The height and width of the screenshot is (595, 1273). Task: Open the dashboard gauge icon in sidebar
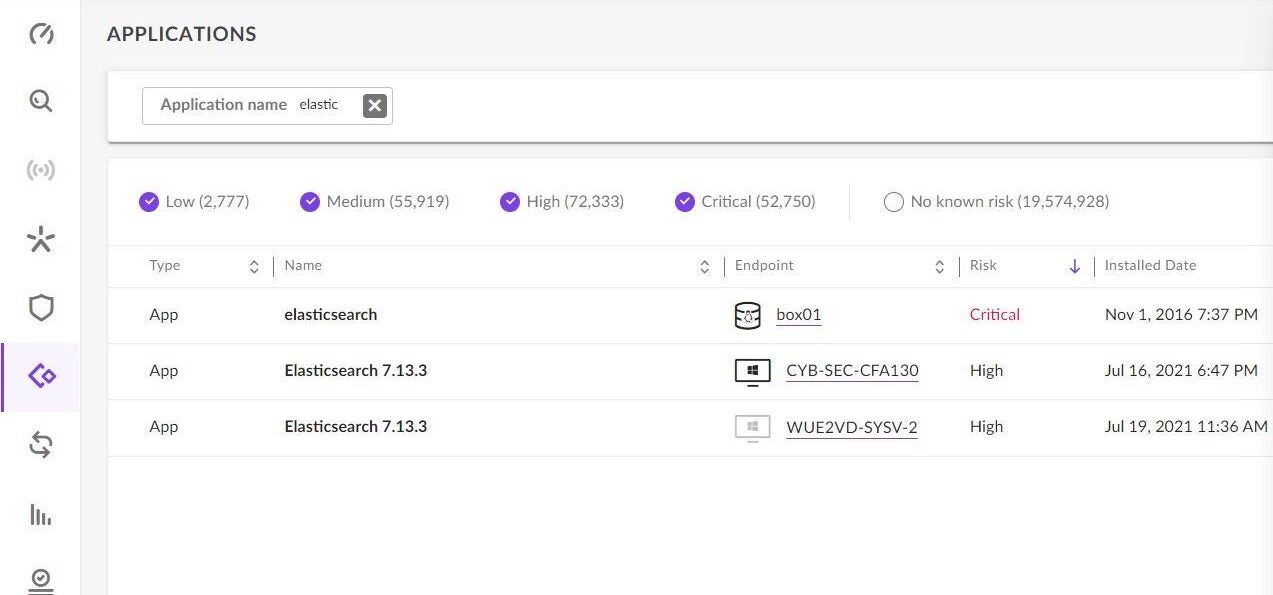[41, 34]
